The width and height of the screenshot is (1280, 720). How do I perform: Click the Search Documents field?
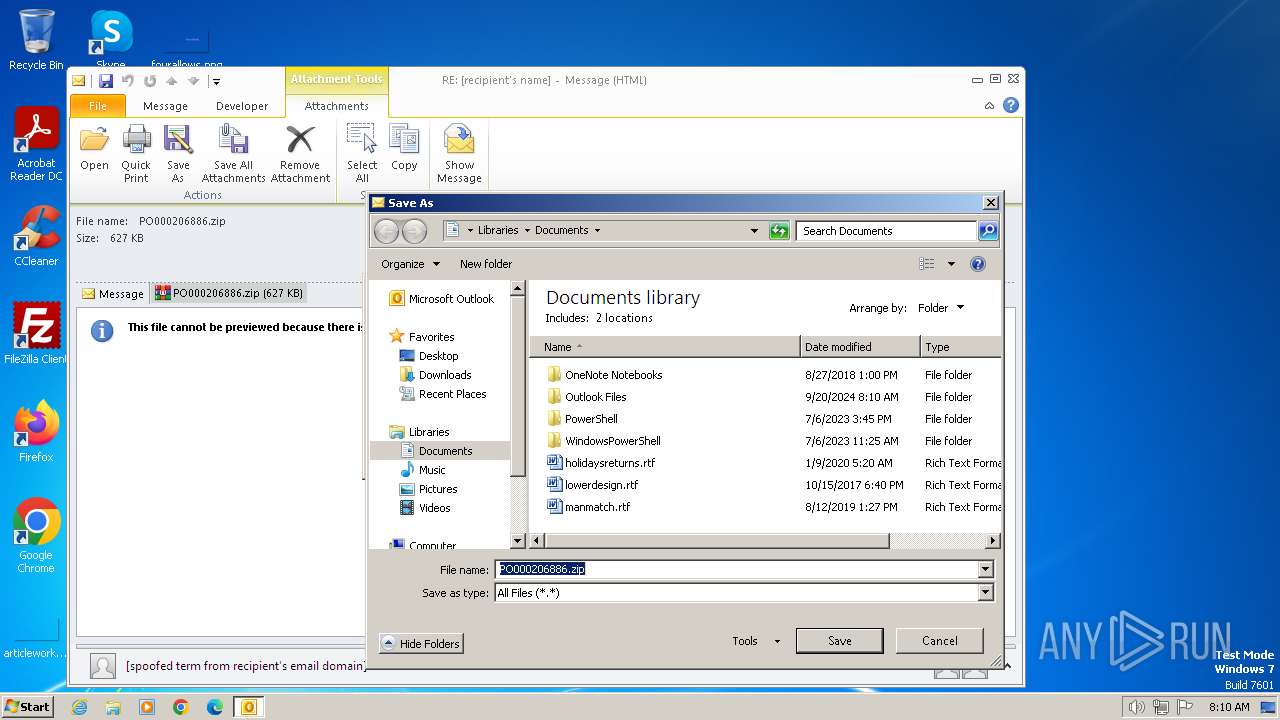[x=887, y=231]
